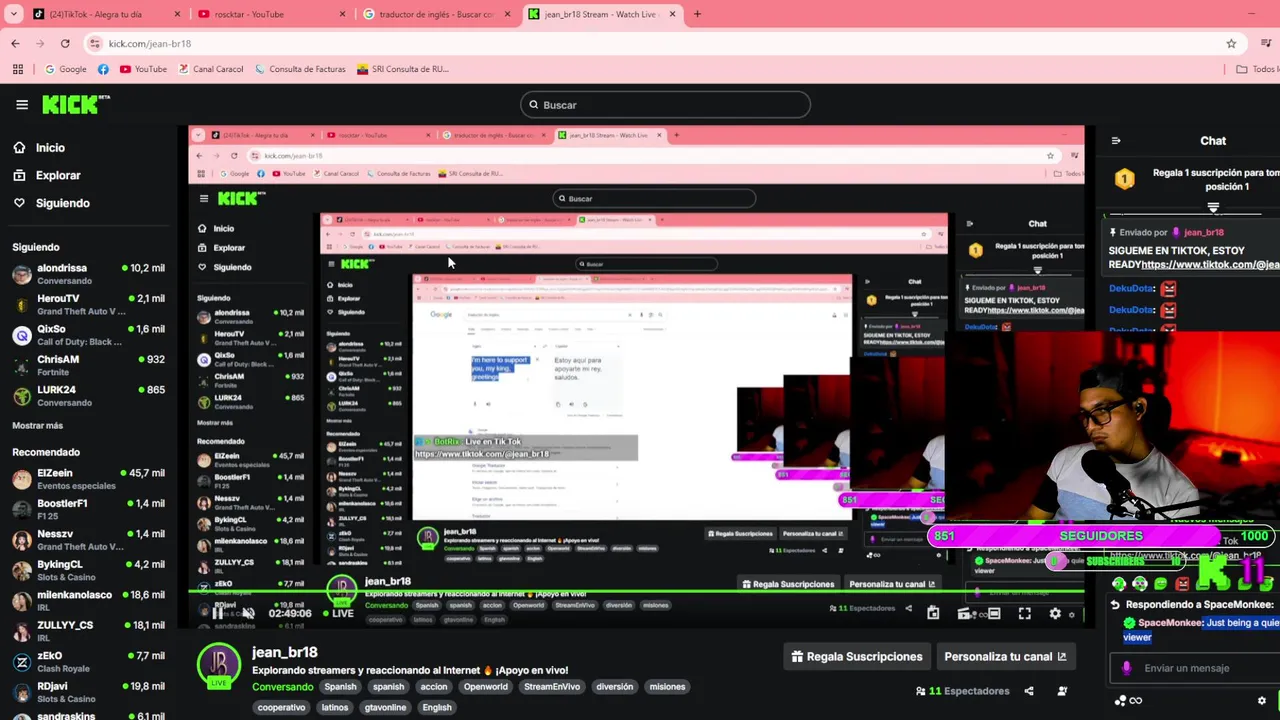The image size is (1280, 720).
Task: Click the zEkO channel avatar
Action: 22,662
